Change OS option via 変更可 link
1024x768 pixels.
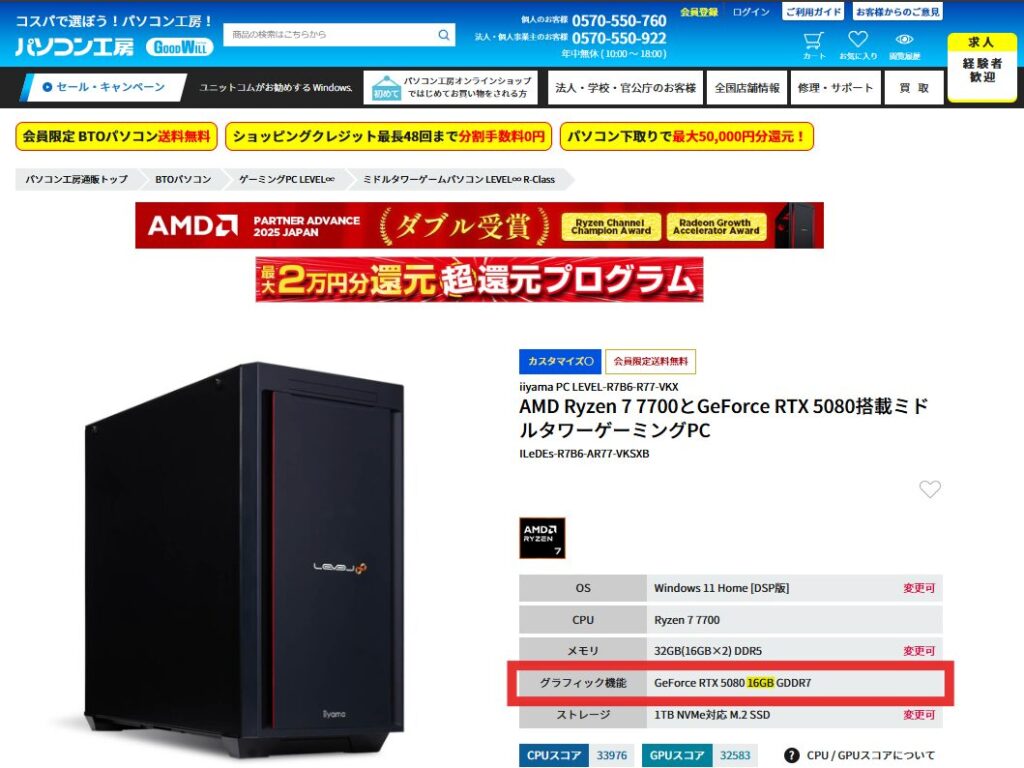point(918,588)
